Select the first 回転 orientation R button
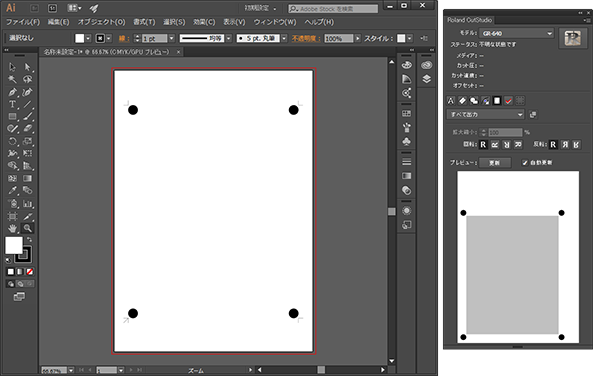This screenshot has width=593, height=376. [483, 144]
